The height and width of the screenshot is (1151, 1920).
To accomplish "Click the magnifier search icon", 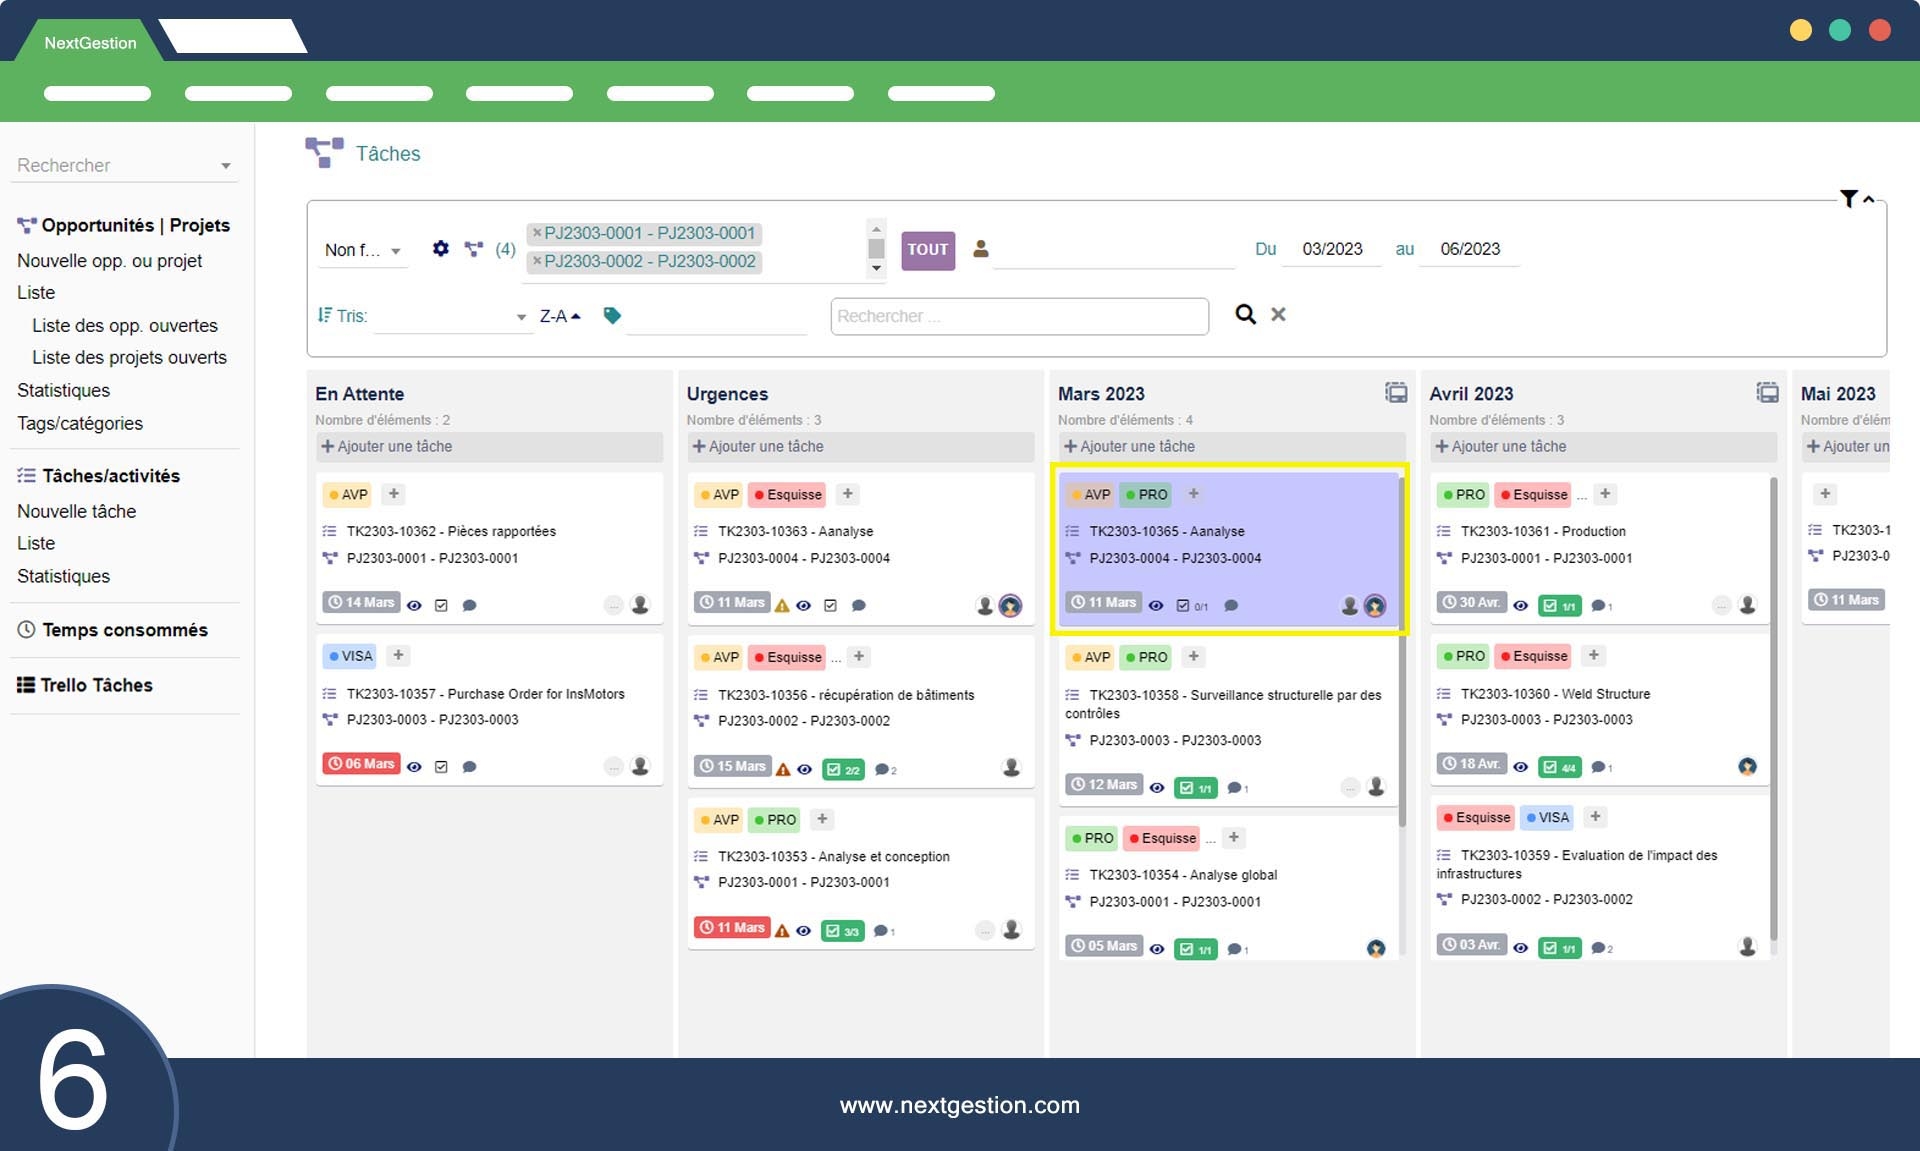I will pos(1245,314).
